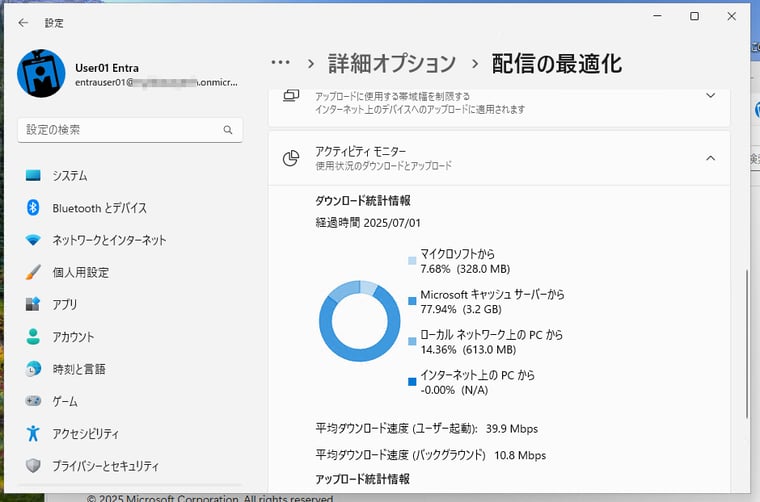The image size is (760, 502).
Task: Click the 14.36% (613.0 MB) value
Action: (x=468, y=349)
